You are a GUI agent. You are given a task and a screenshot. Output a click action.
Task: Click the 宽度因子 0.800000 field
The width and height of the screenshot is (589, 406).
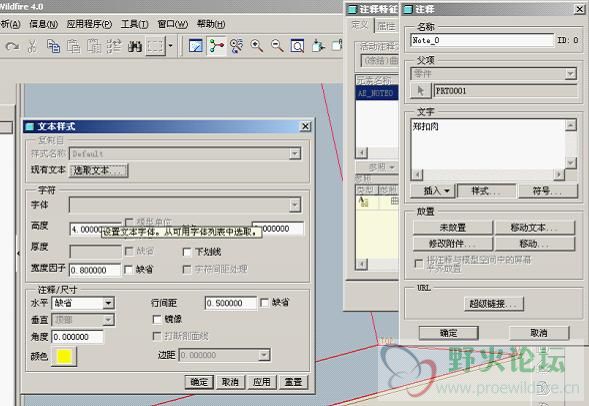click(x=95, y=270)
